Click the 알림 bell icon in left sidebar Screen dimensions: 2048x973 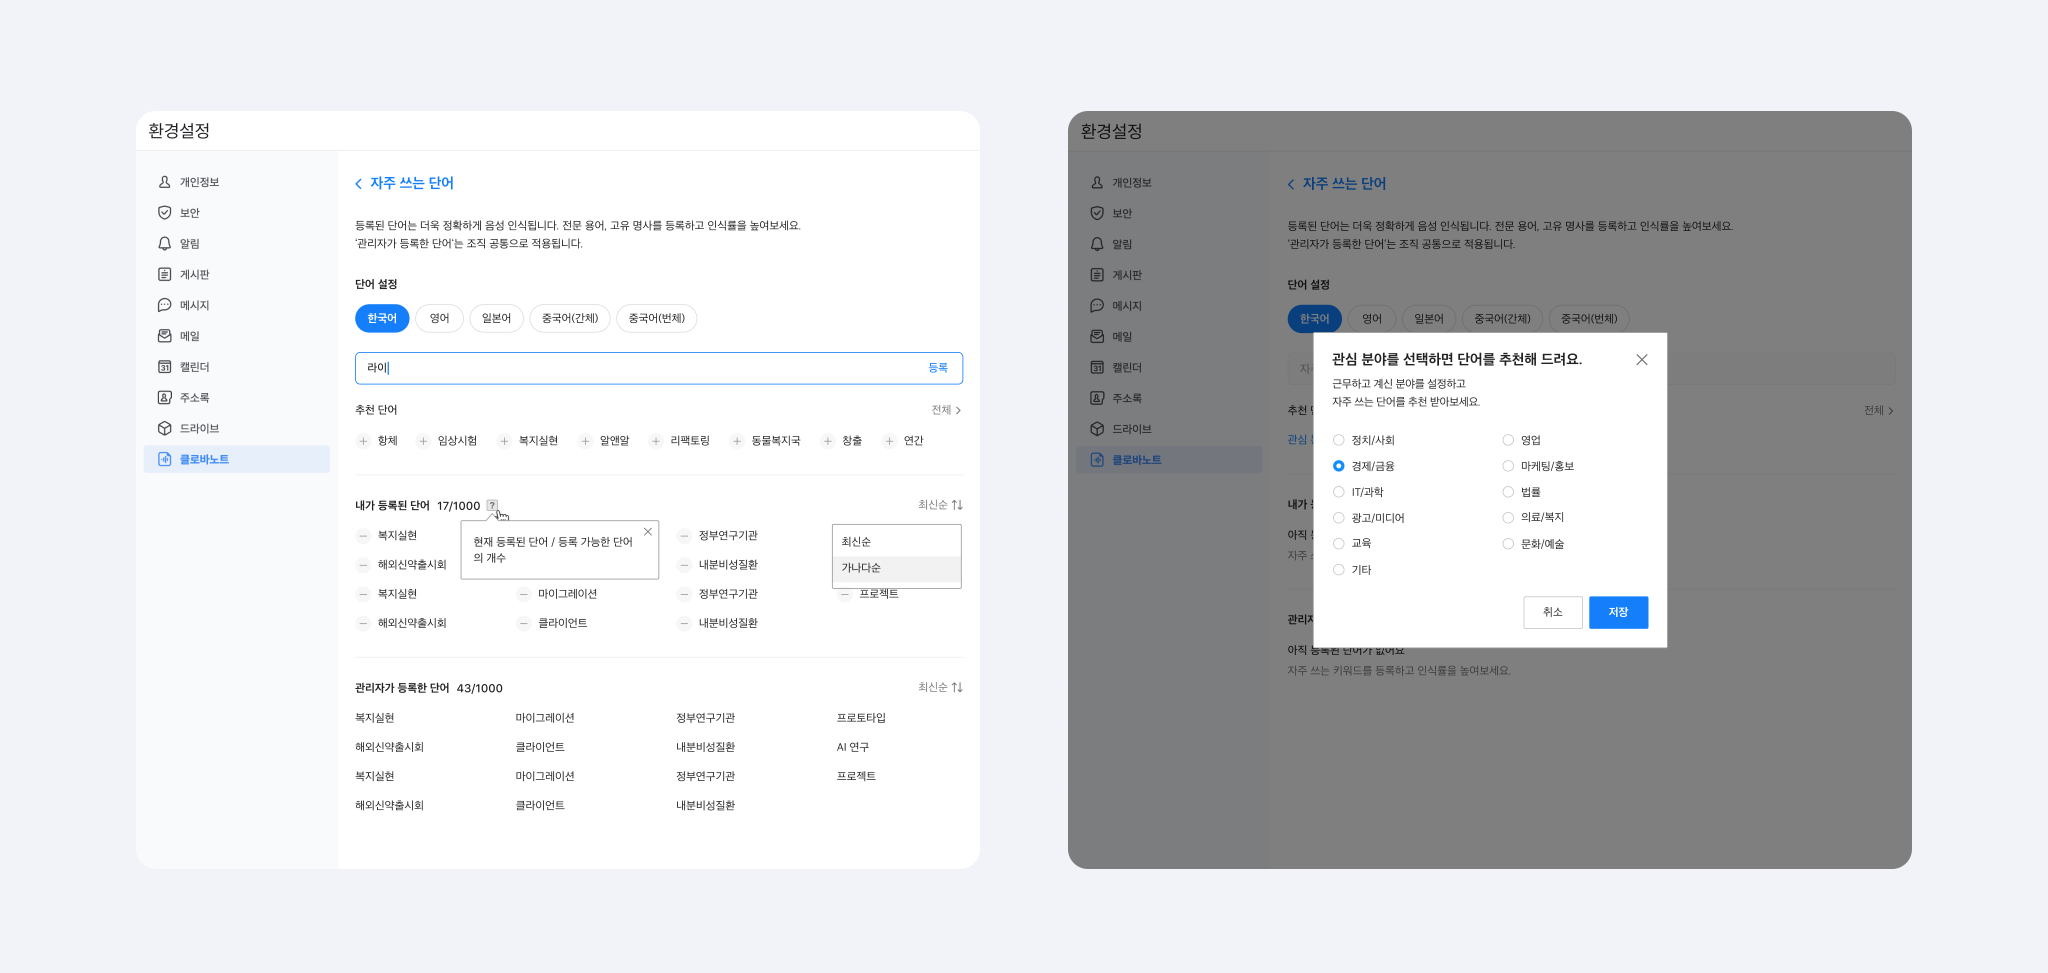pos(165,244)
